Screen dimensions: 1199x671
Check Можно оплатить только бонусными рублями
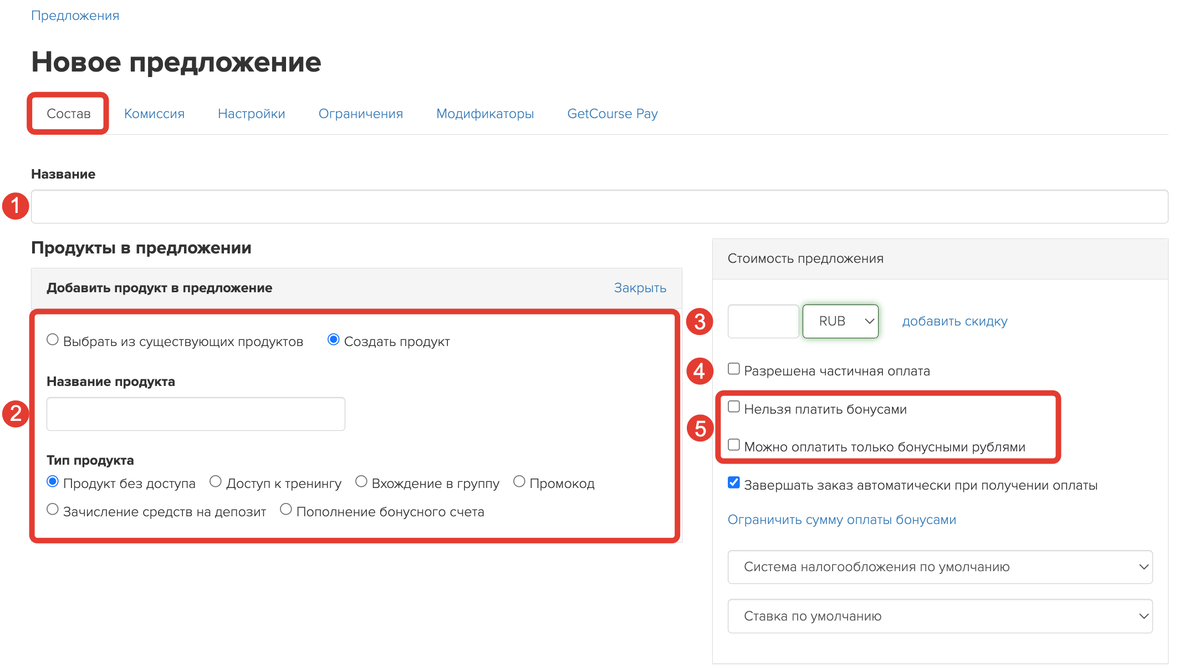click(734, 445)
